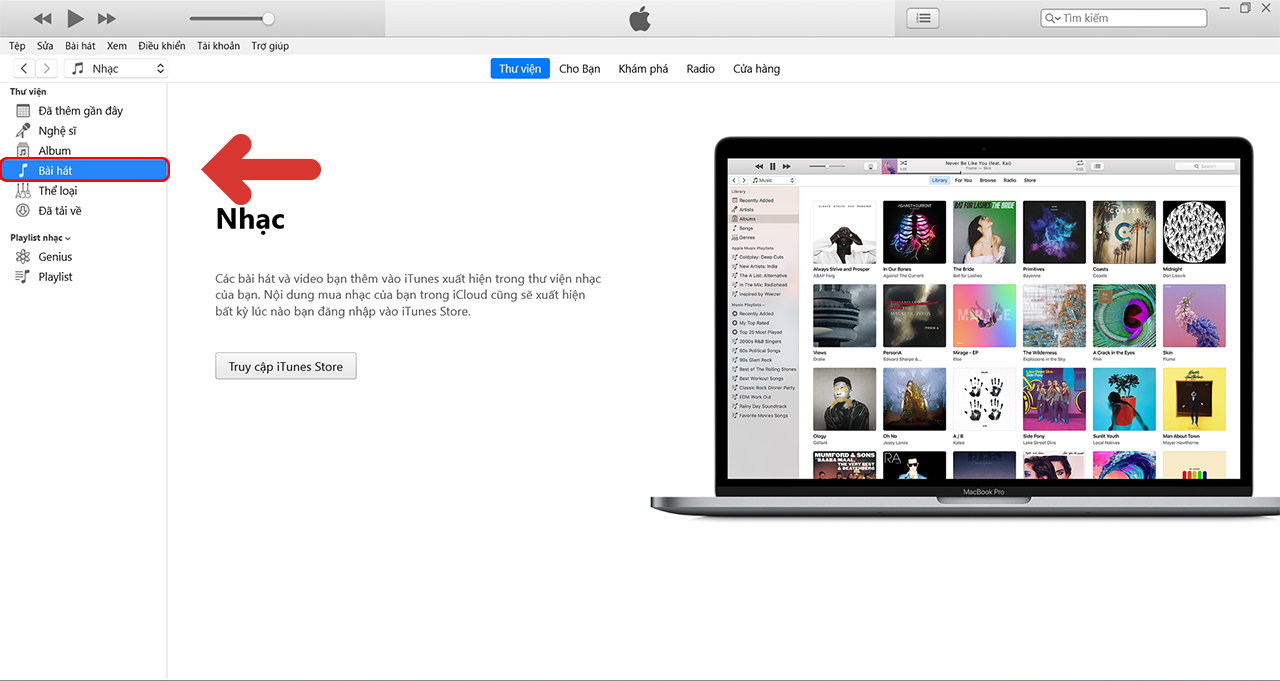Viewport: 1280px width, 681px height.
Task: Switch to the Thư viện tab
Action: click(x=520, y=68)
